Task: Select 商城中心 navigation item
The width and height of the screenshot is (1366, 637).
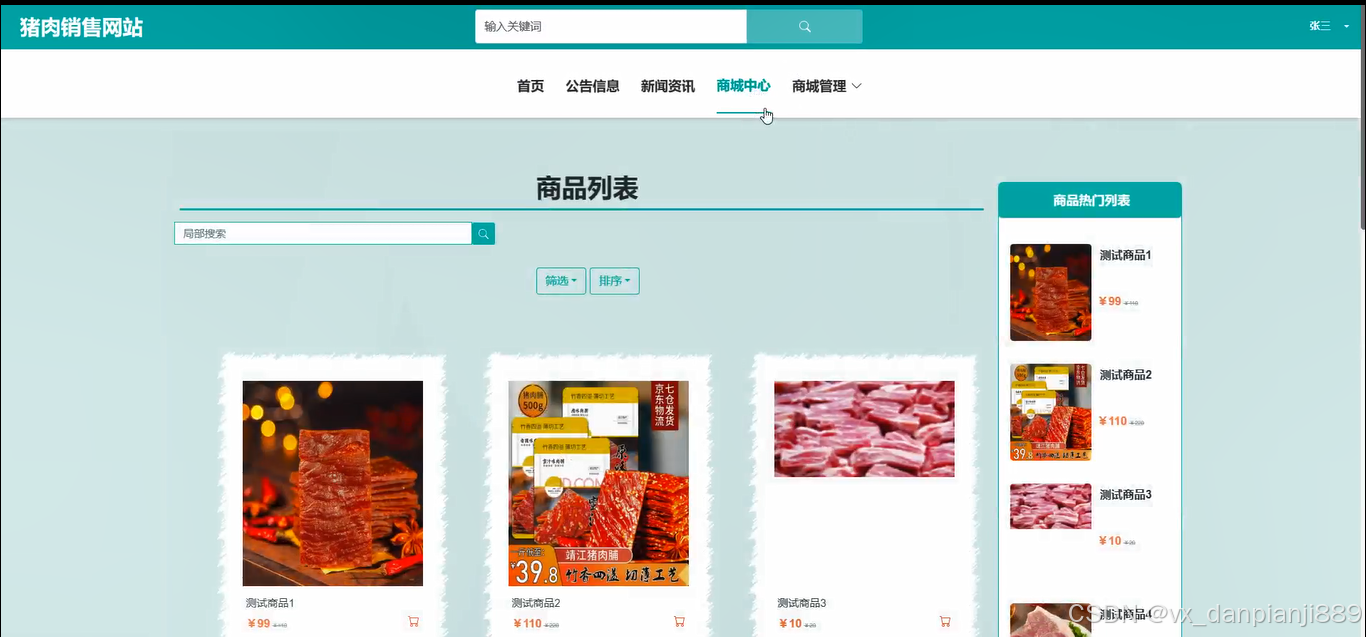Action: (x=743, y=86)
